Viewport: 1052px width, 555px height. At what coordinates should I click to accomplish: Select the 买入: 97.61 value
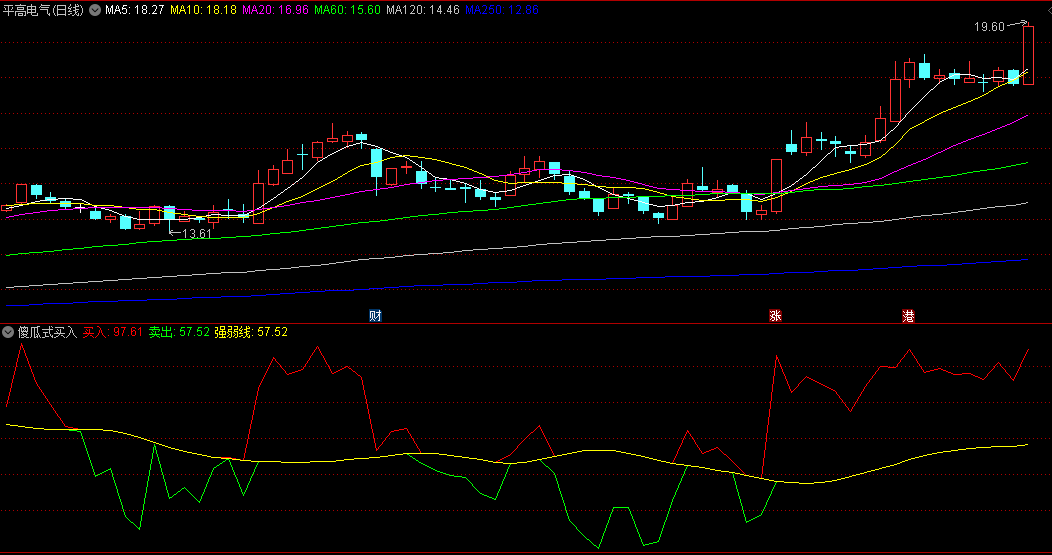click(x=113, y=332)
